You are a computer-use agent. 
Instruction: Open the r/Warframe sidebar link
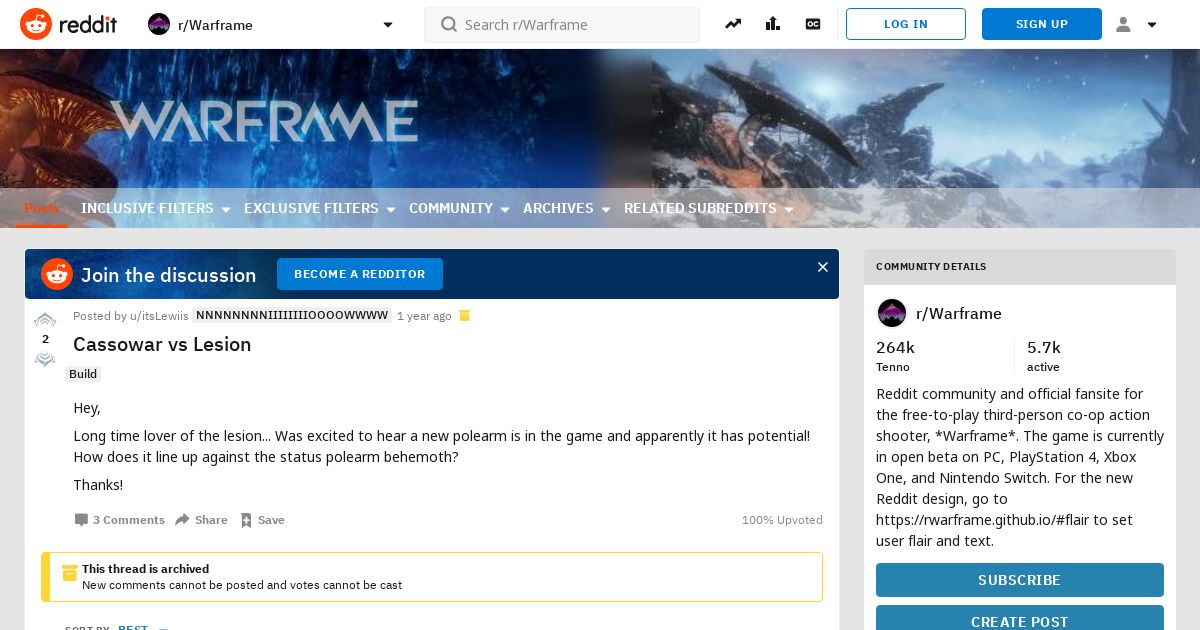point(959,314)
